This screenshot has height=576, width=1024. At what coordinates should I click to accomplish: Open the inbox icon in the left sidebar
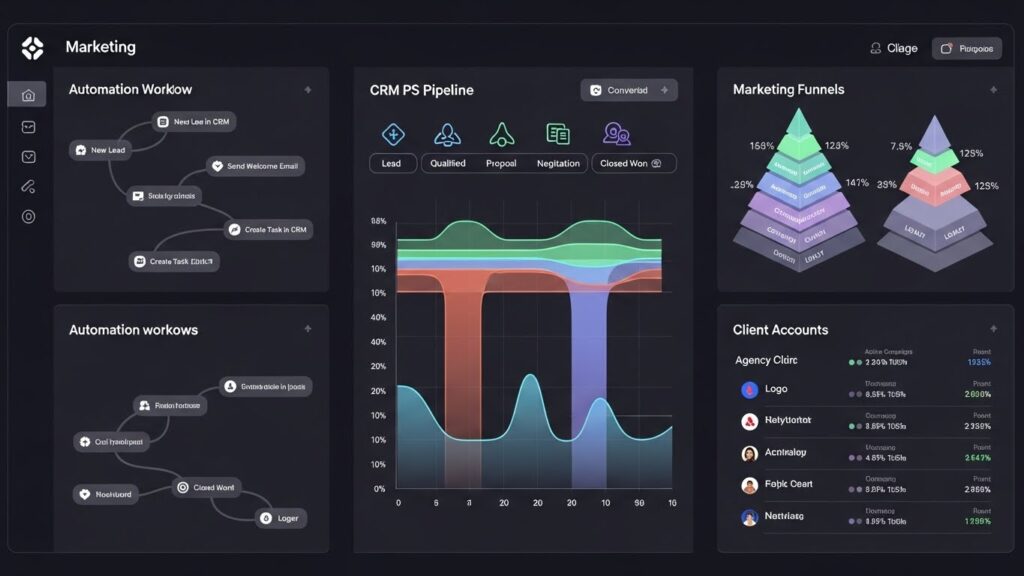pyautogui.click(x=28, y=126)
